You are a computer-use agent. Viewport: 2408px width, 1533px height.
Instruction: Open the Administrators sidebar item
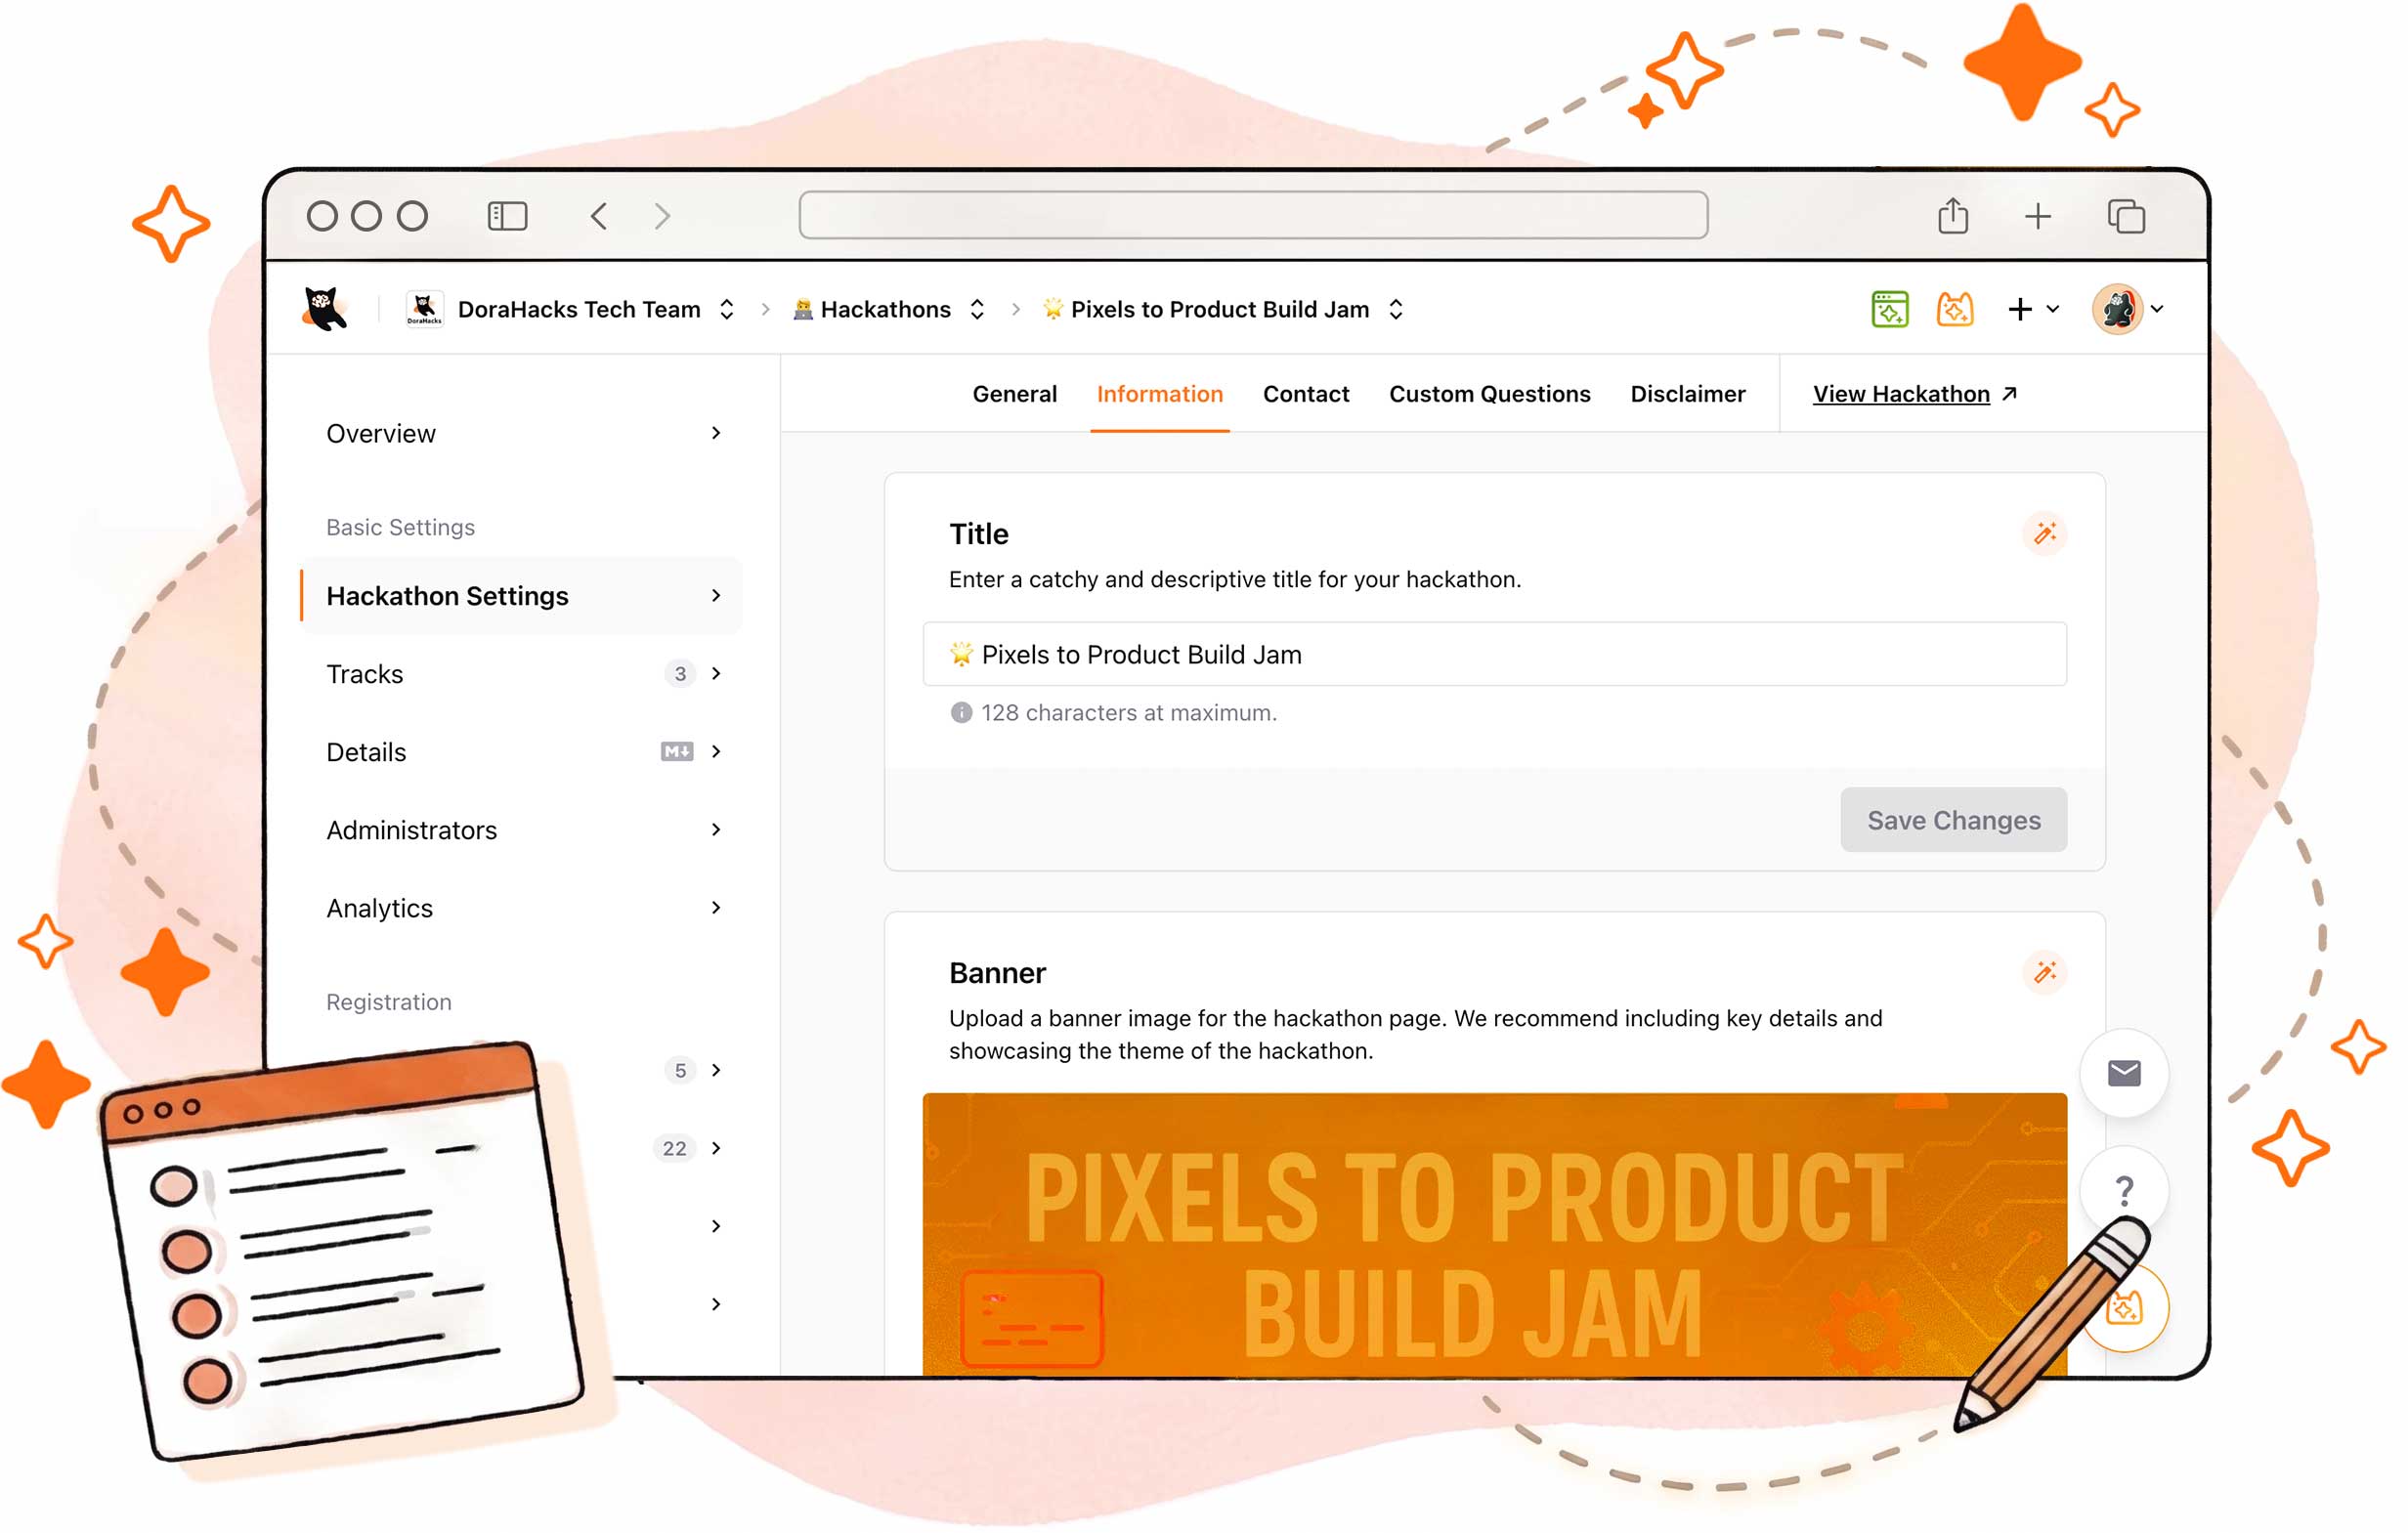(x=522, y=830)
